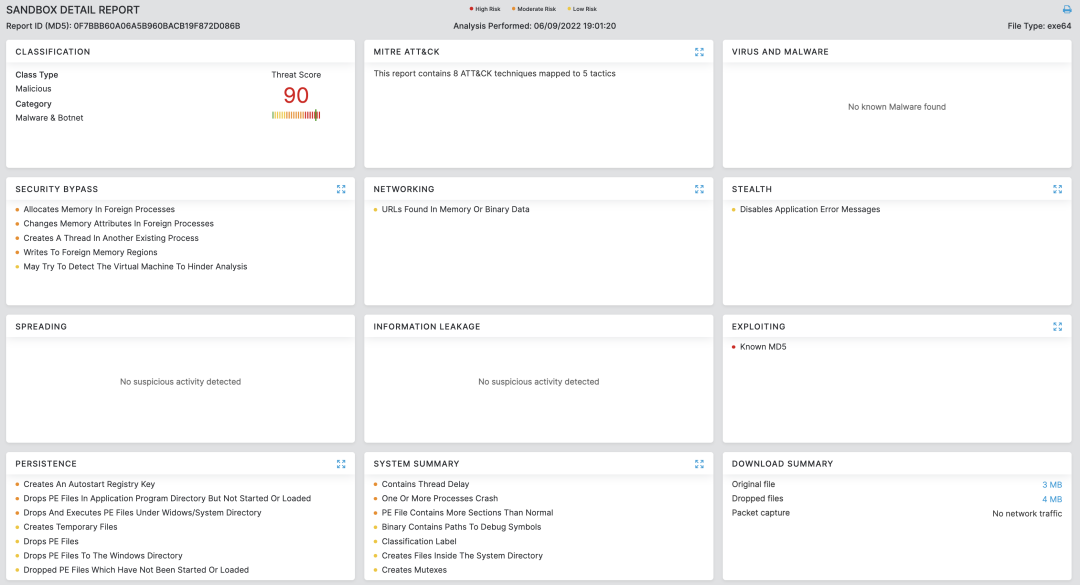Click the High Risk legend indicator
This screenshot has width=1080, height=585.
click(486, 9)
